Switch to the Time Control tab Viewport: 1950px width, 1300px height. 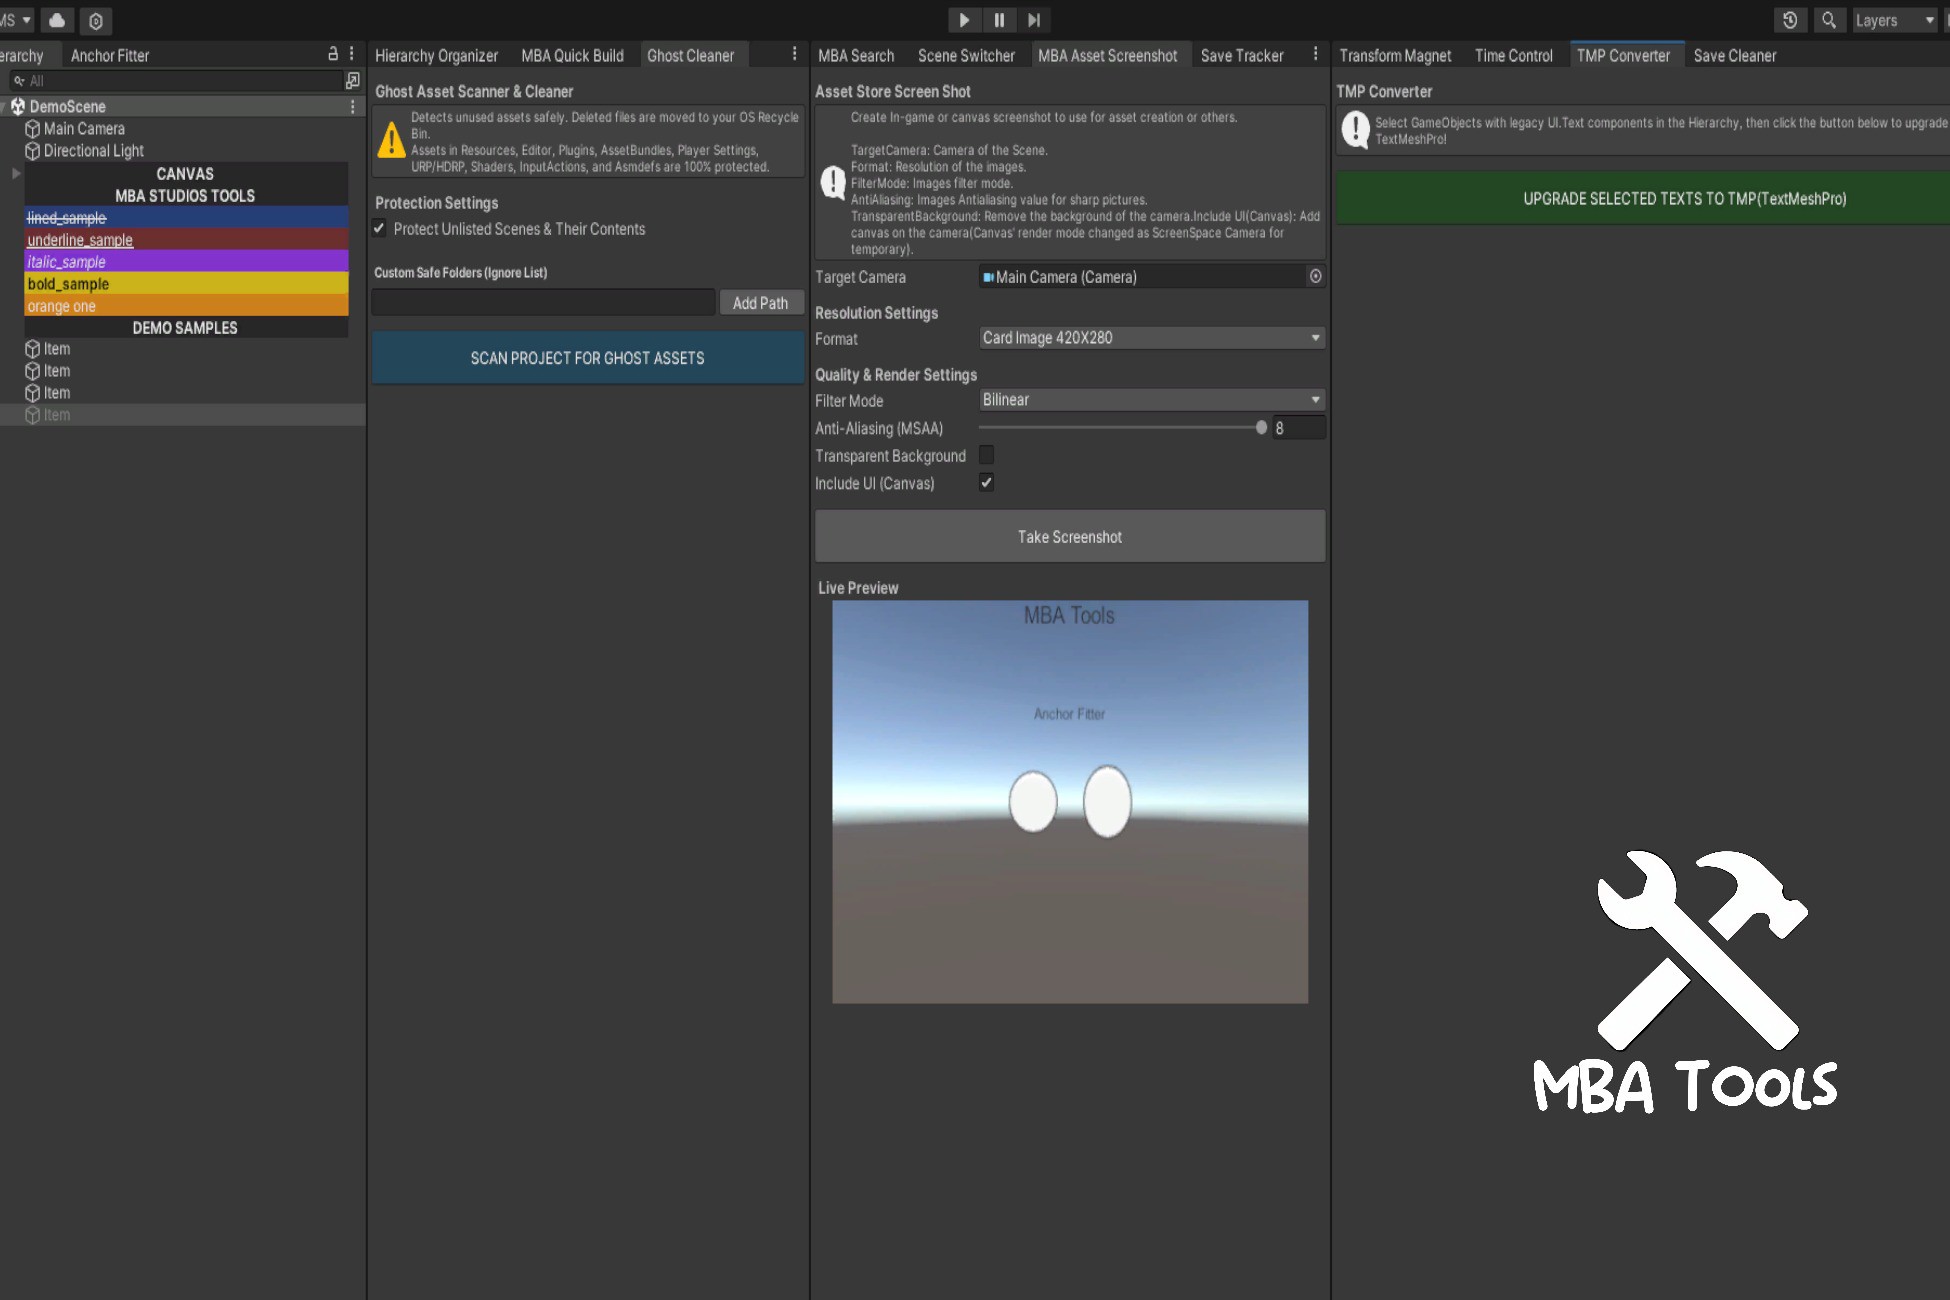[x=1514, y=55]
